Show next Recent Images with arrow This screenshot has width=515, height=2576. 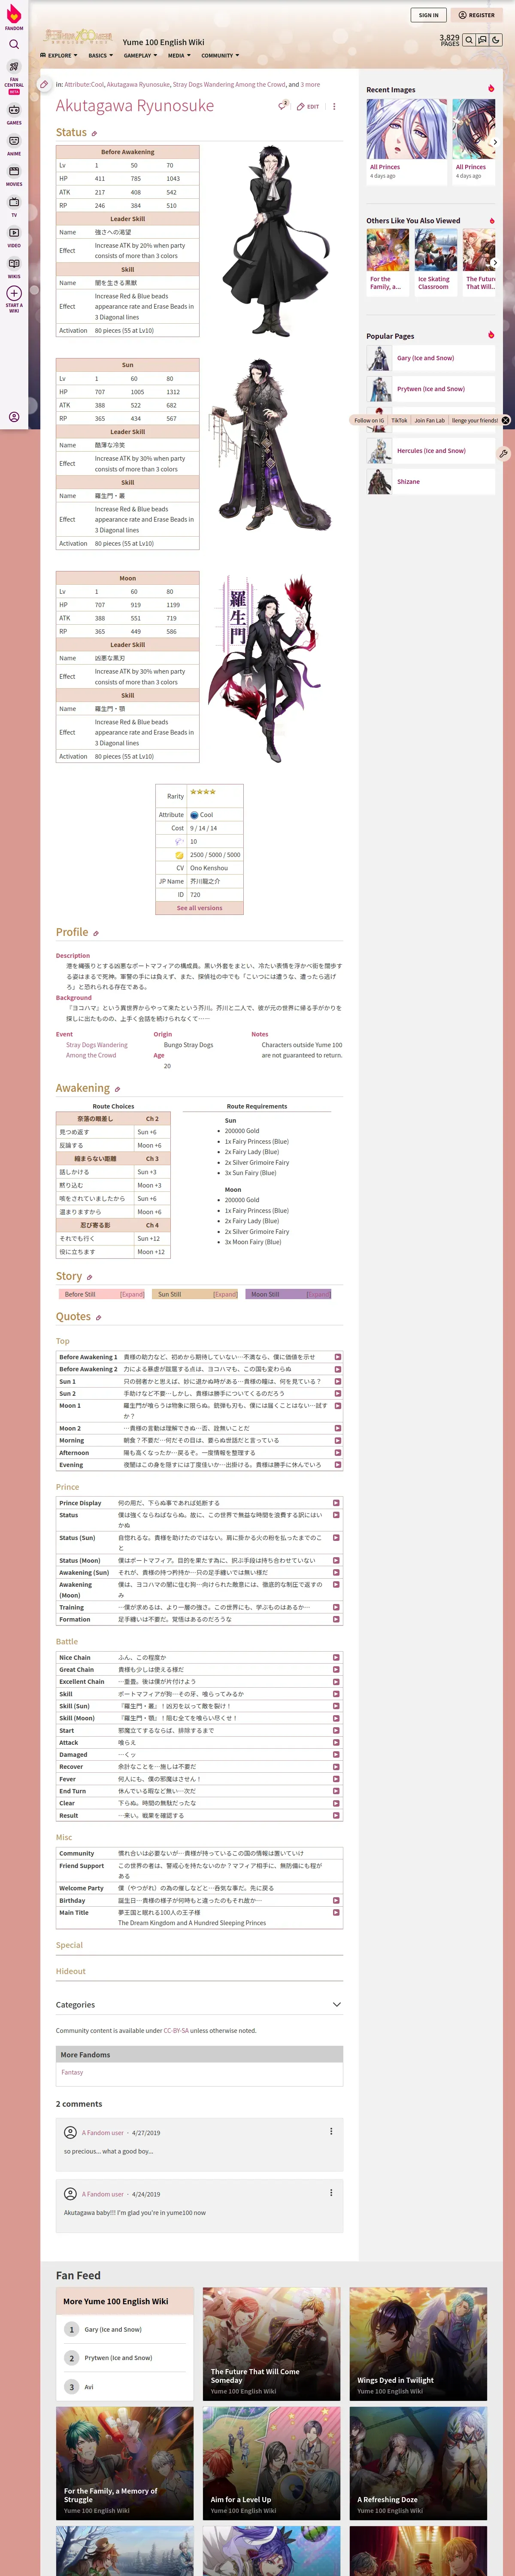click(x=495, y=142)
